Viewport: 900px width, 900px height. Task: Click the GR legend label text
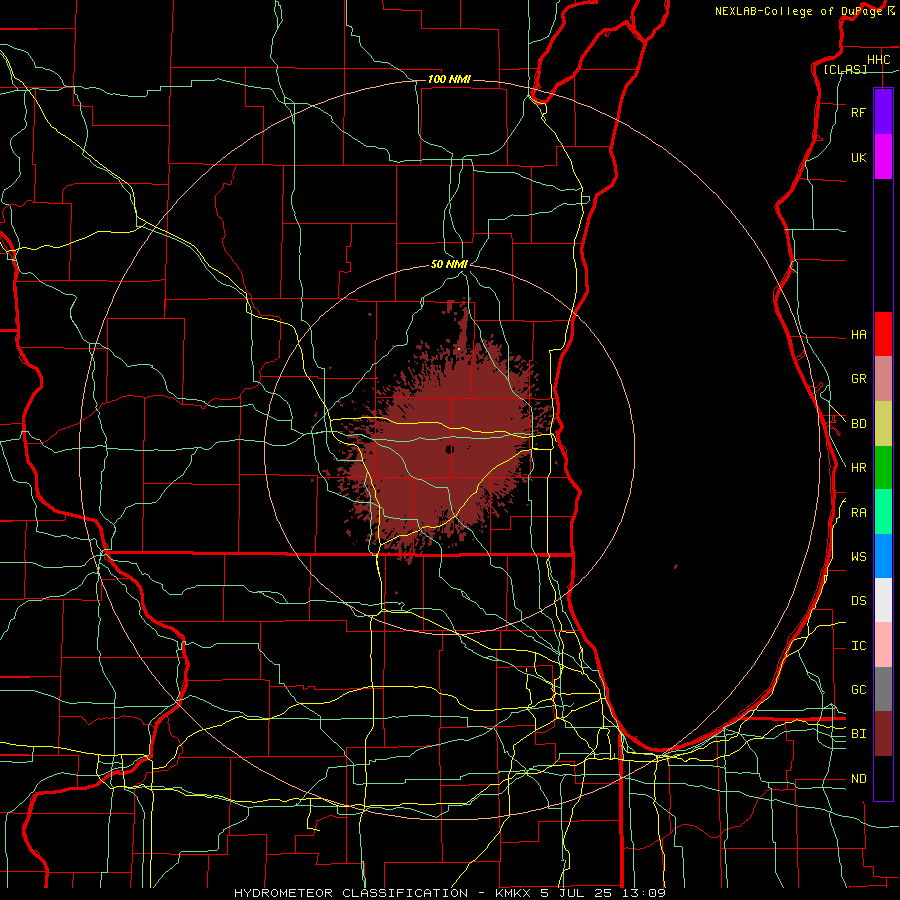[858, 379]
